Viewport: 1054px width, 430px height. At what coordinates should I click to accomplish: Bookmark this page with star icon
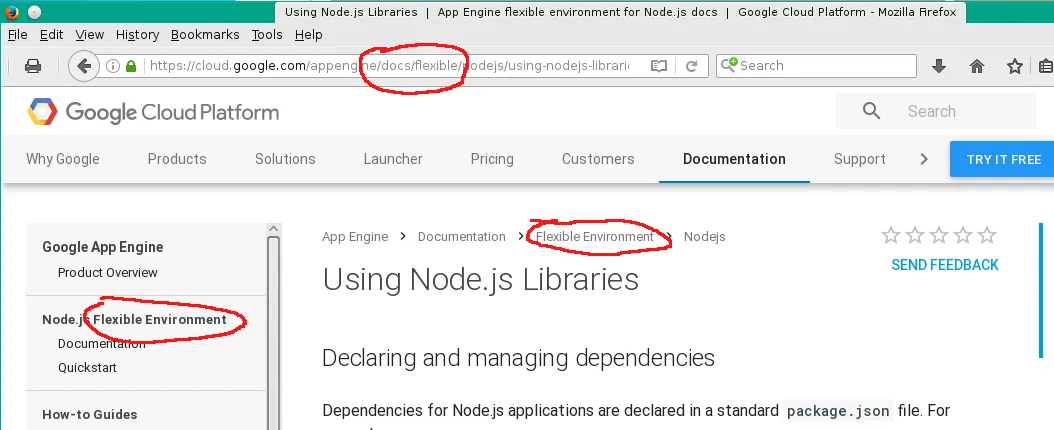click(1014, 66)
